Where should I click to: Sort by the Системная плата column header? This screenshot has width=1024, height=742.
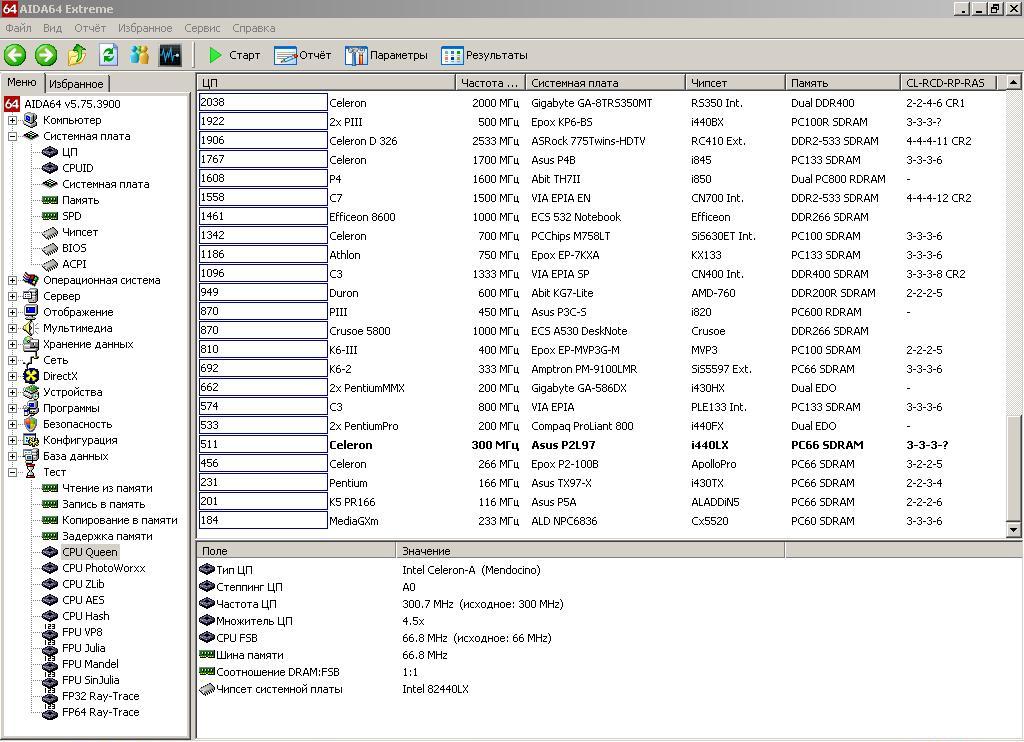(x=605, y=83)
